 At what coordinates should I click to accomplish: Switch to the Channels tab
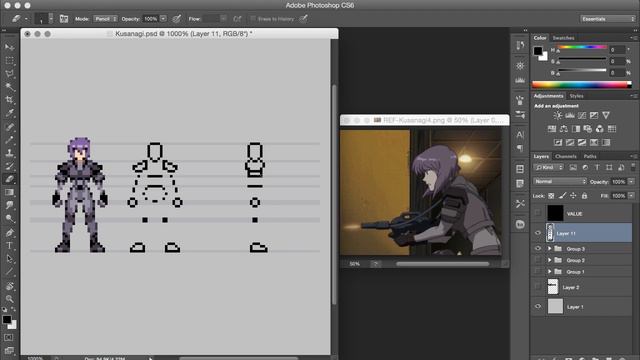565,156
